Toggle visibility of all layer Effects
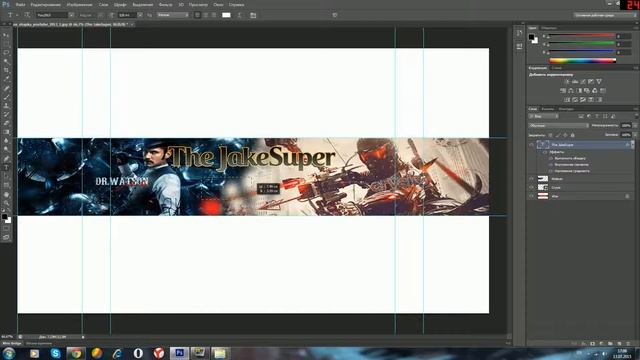 coord(545,152)
